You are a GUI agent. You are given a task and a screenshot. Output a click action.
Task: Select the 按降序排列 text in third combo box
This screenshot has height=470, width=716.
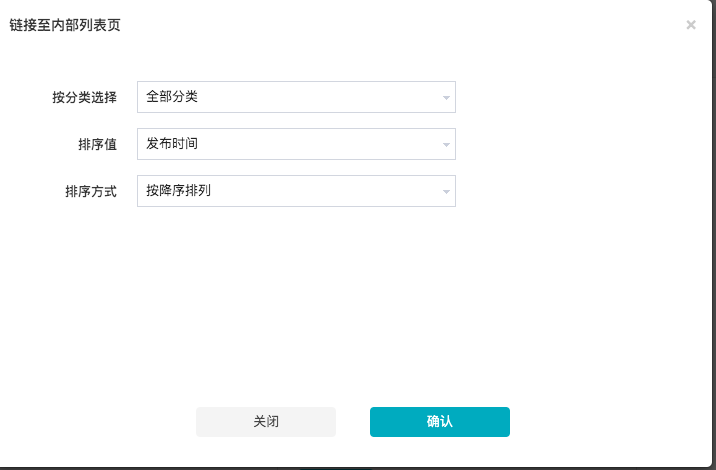coord(178,190)
